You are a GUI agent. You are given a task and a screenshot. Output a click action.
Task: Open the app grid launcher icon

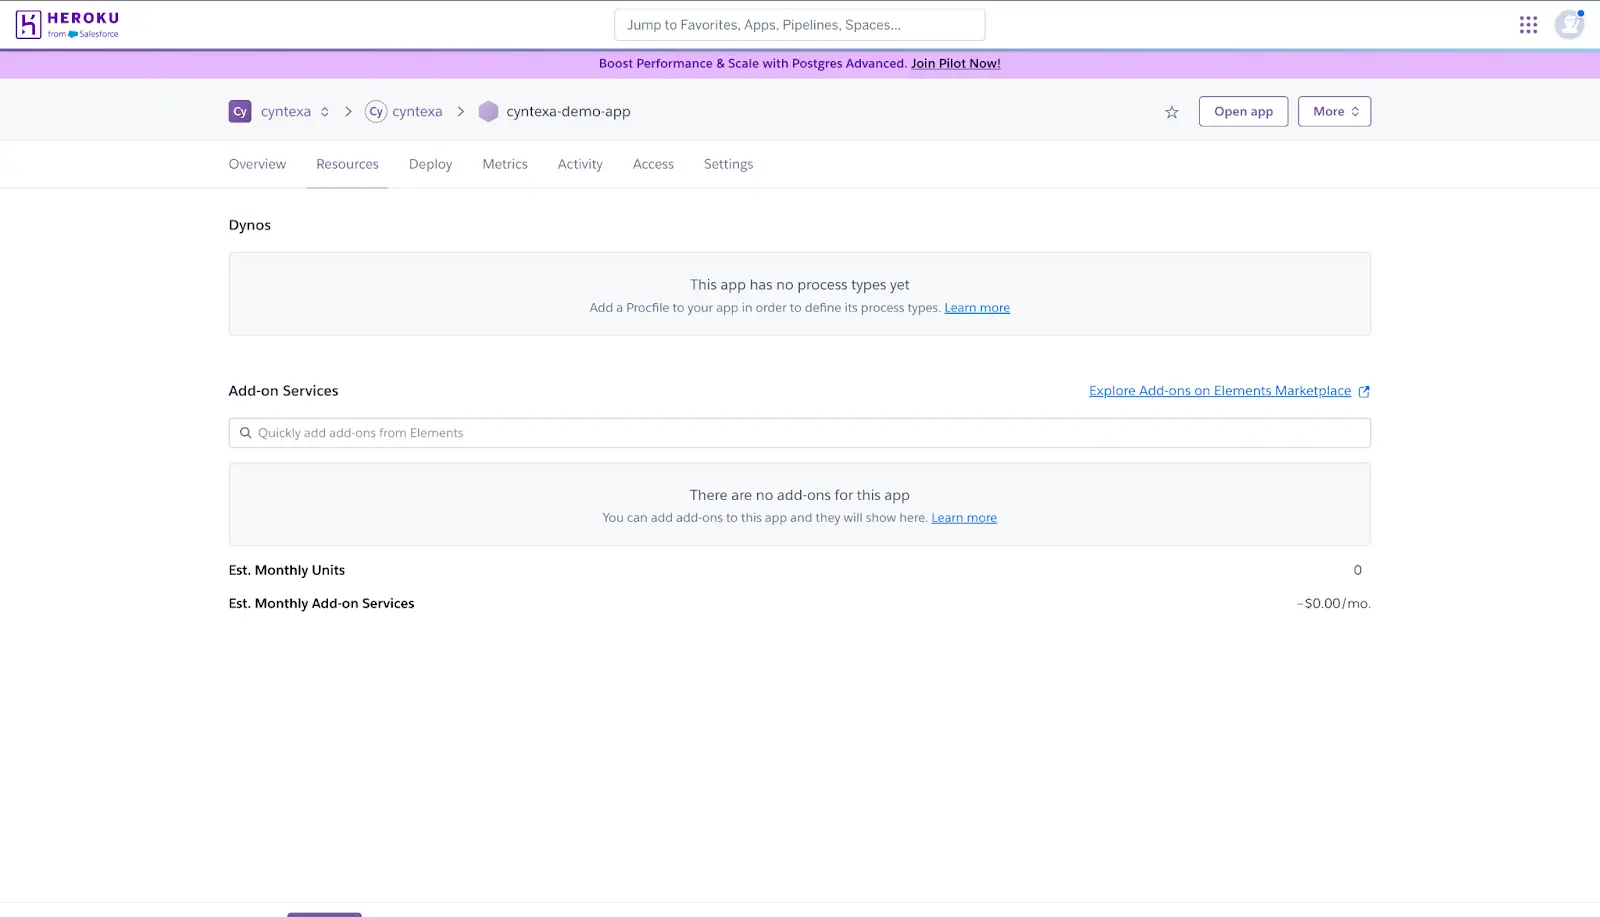[x=1528, y=24]
